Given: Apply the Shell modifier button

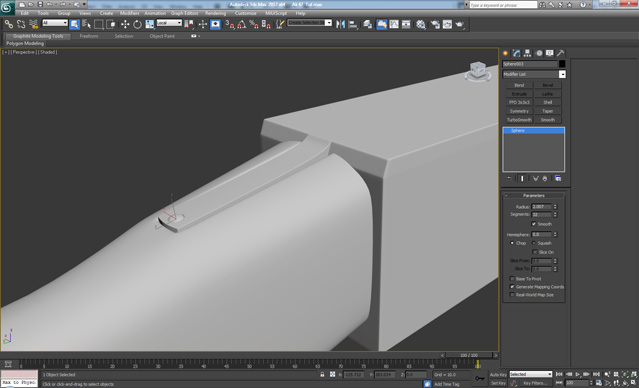Looking at the screenshot, I should tap(548, 102).
